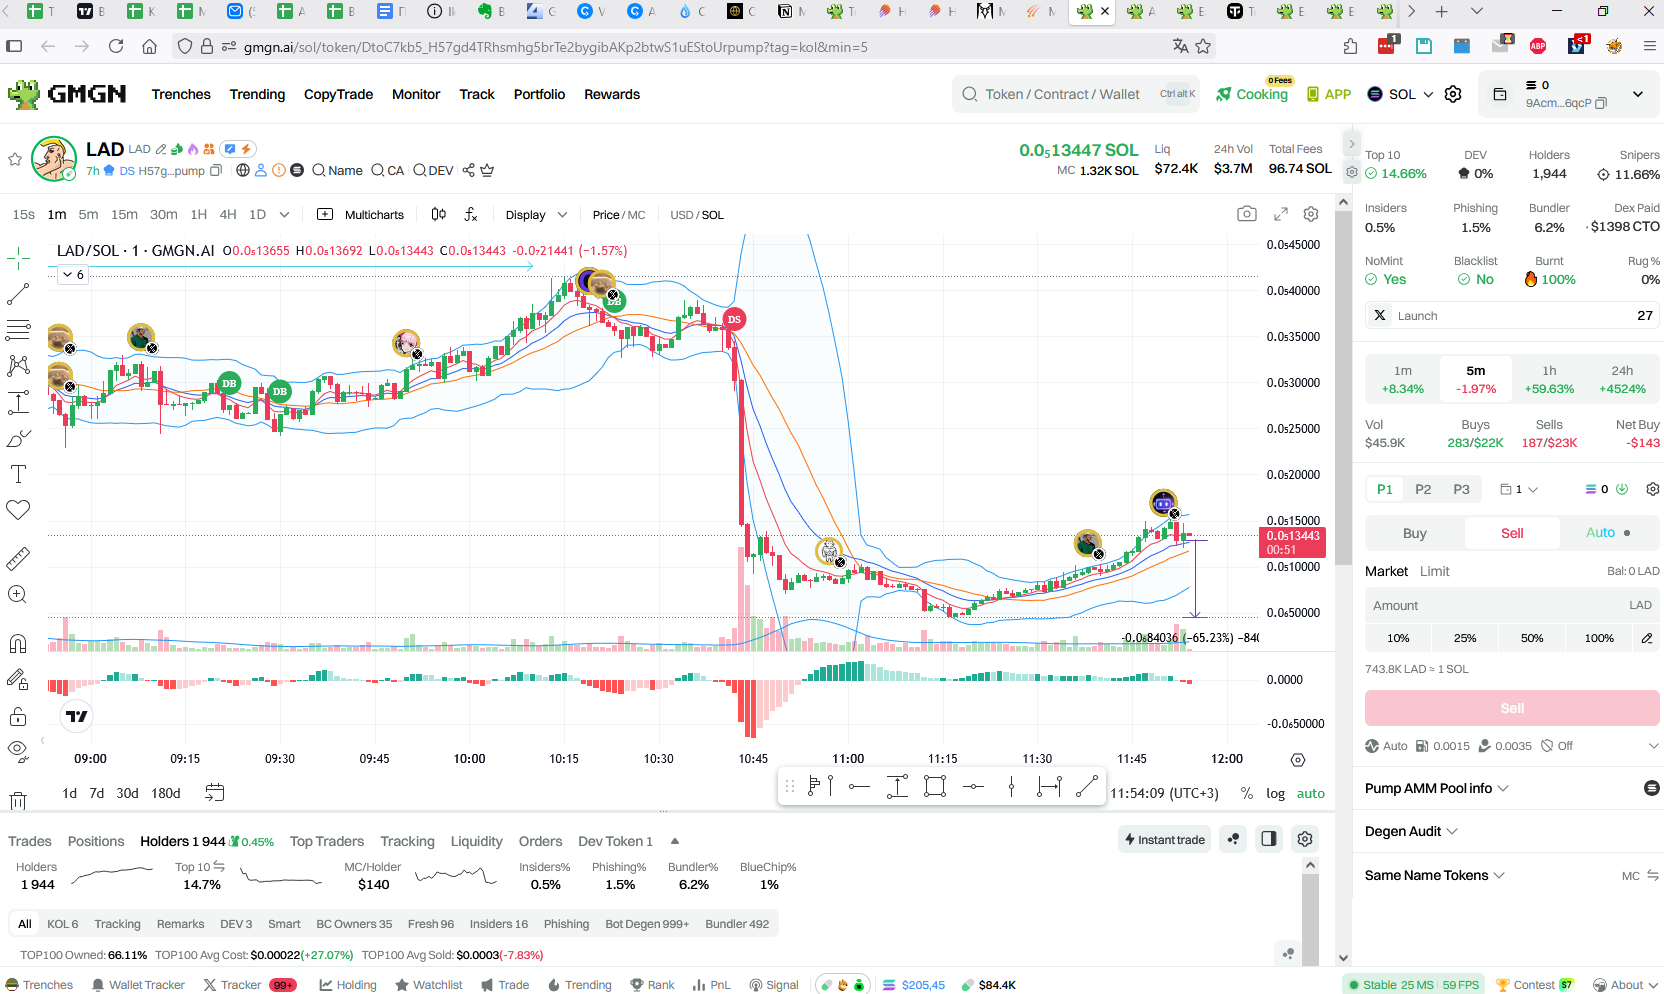
Task: Select the trend line drawing tool
Action: click(x=18, y=294)
